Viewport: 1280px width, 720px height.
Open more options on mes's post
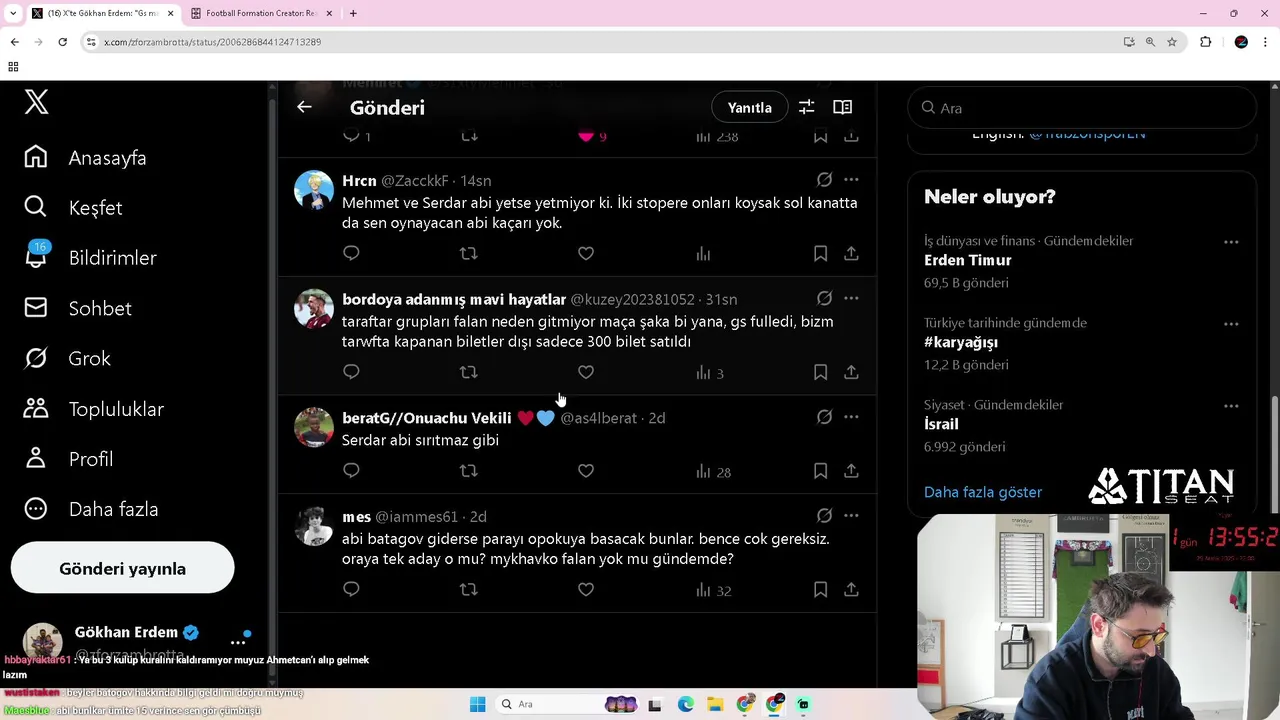pyautogui.click(x=851, y=516)
